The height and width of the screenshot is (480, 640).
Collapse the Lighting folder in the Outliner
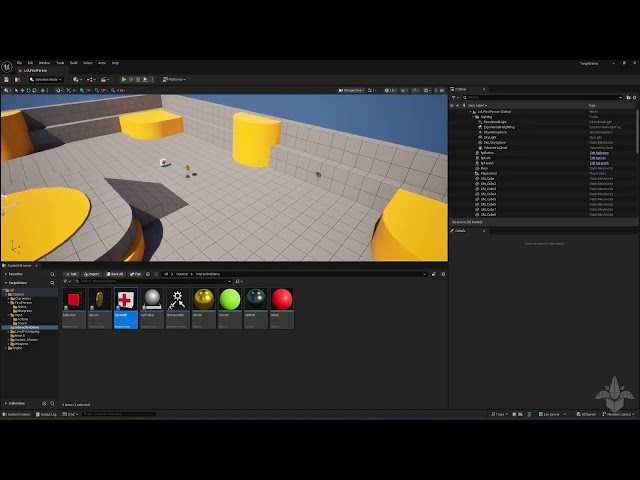point(473,117)
